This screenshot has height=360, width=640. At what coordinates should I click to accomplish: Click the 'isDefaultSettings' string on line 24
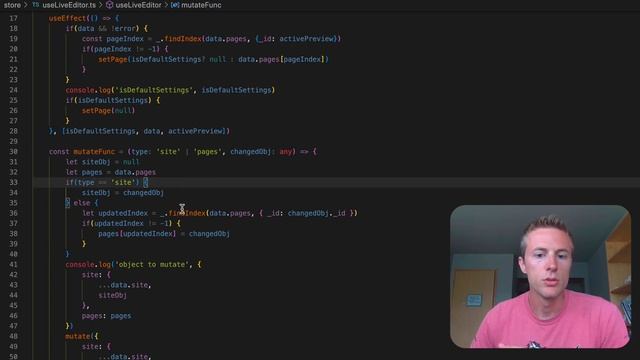click(154, 90)
